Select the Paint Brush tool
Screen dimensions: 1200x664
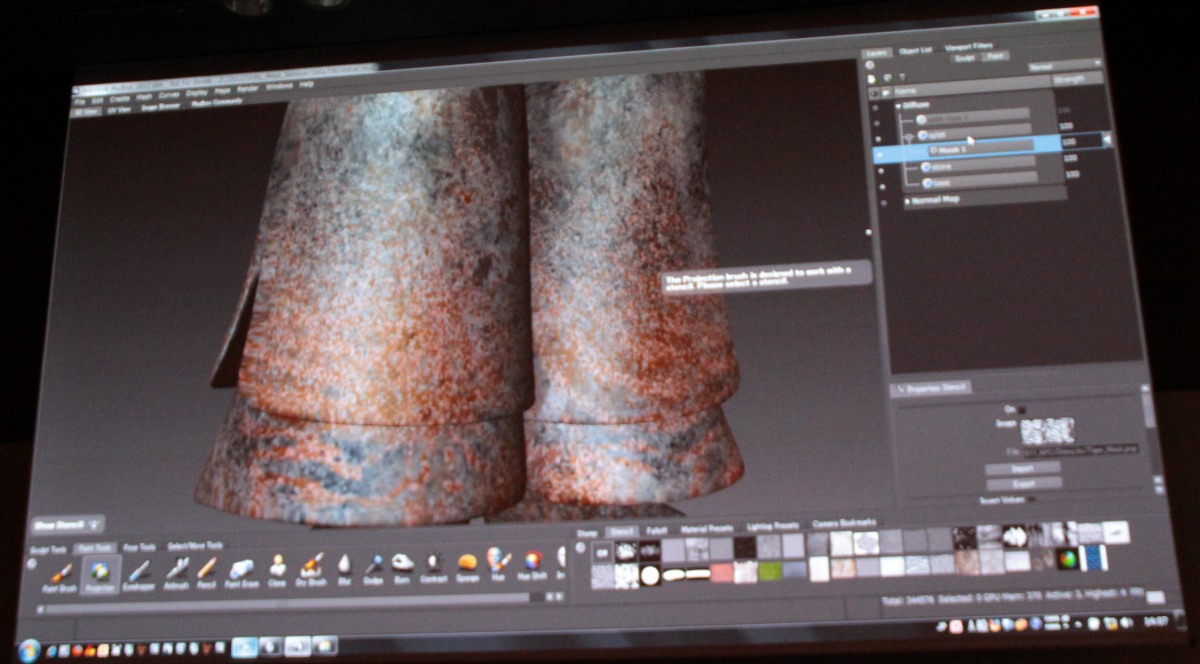point(60,575)
